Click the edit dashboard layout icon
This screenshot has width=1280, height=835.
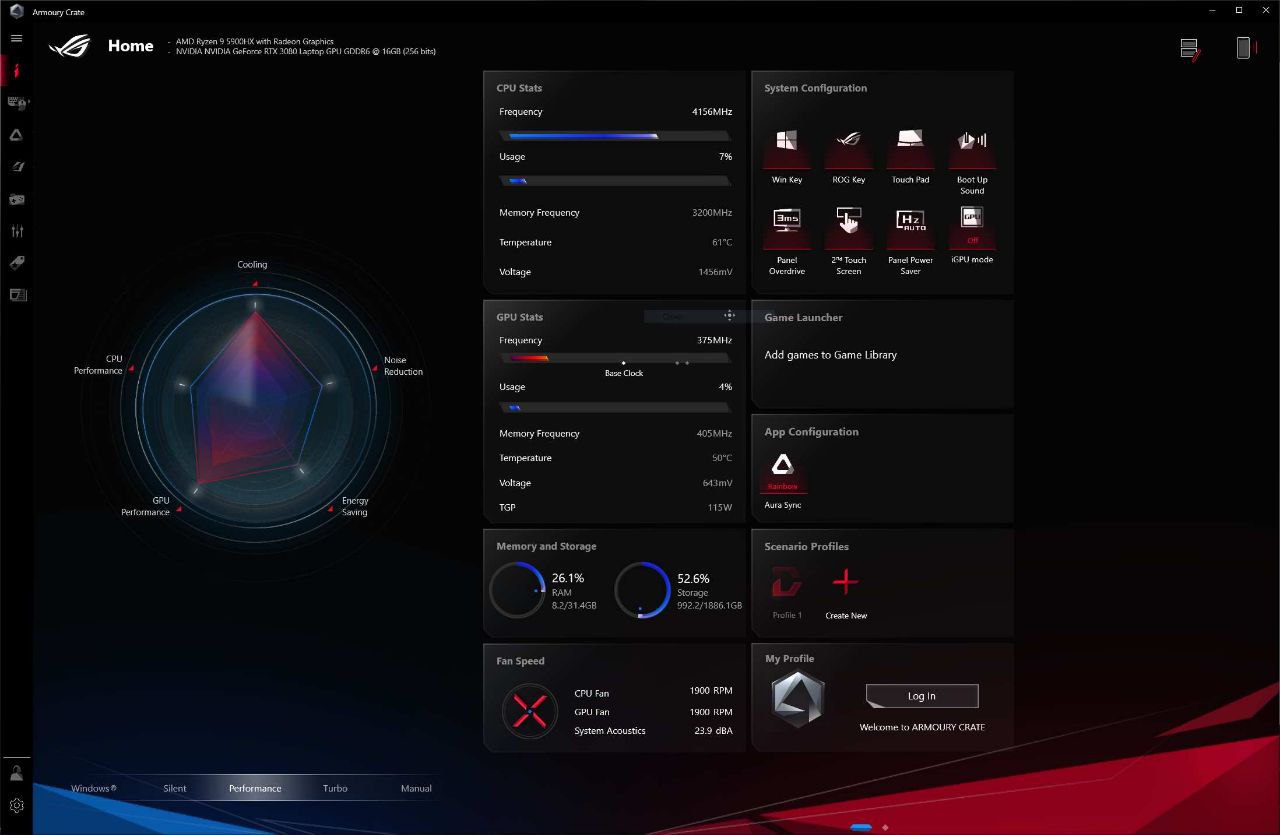[x=1190, y=49]
